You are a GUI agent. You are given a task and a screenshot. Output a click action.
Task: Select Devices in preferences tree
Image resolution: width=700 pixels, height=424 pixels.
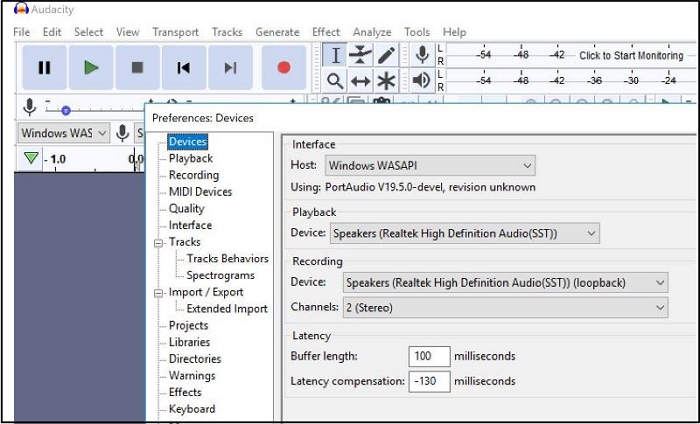pyautogui.click(x=188, y=141)
